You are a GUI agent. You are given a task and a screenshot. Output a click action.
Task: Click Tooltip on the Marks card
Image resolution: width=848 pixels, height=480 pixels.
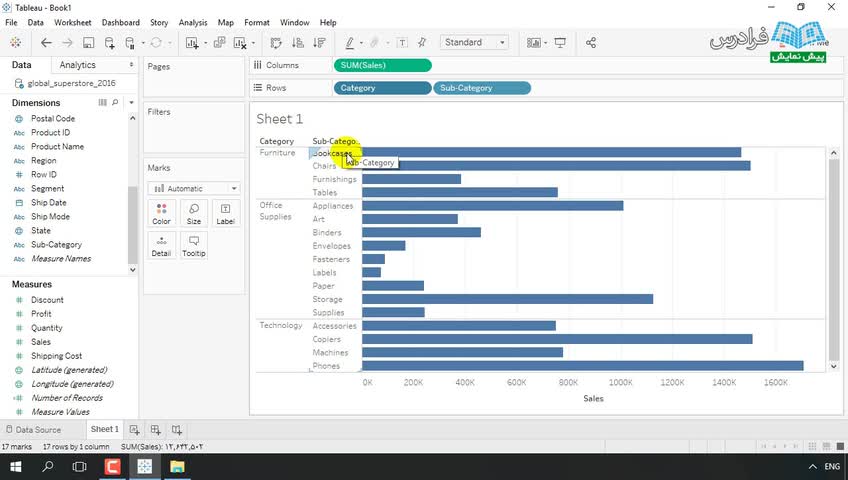pyautogui.click(x=194, y=246)
